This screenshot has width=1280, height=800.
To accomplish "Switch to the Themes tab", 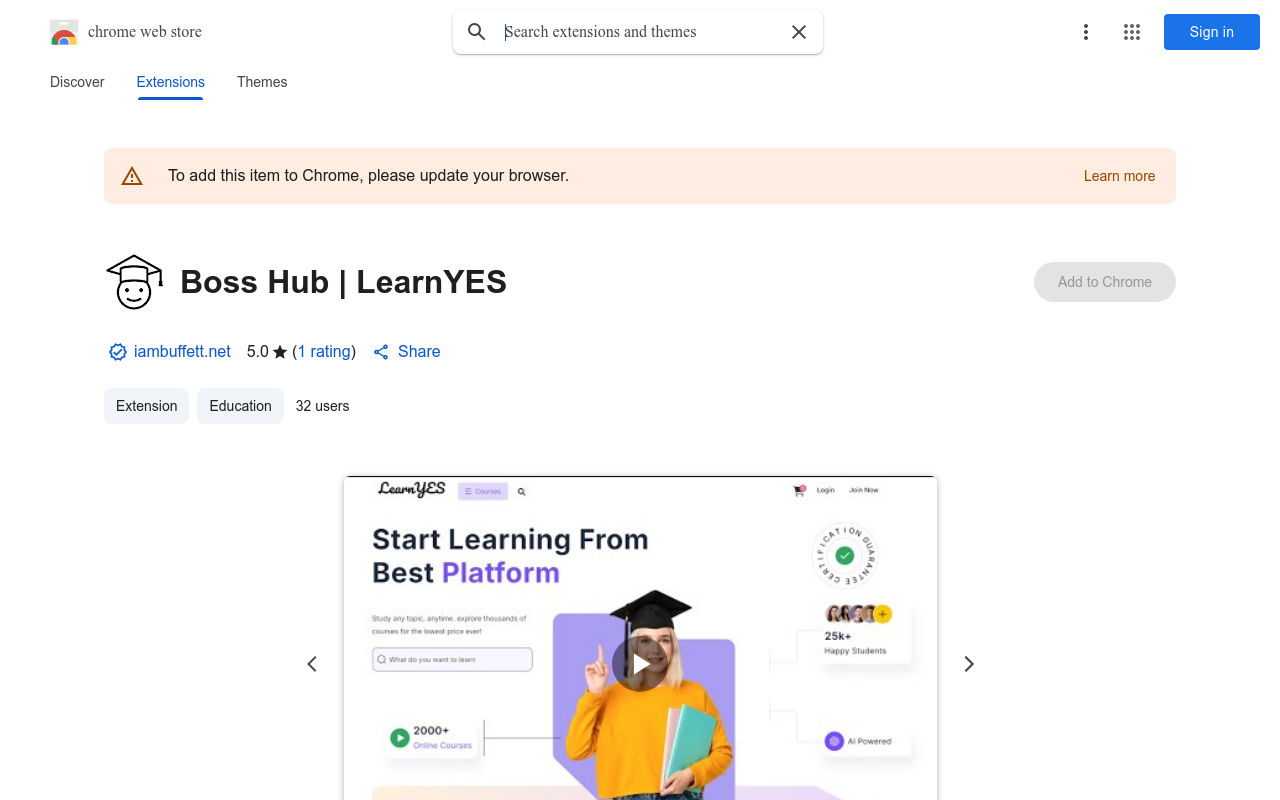I will click(262, 82).
